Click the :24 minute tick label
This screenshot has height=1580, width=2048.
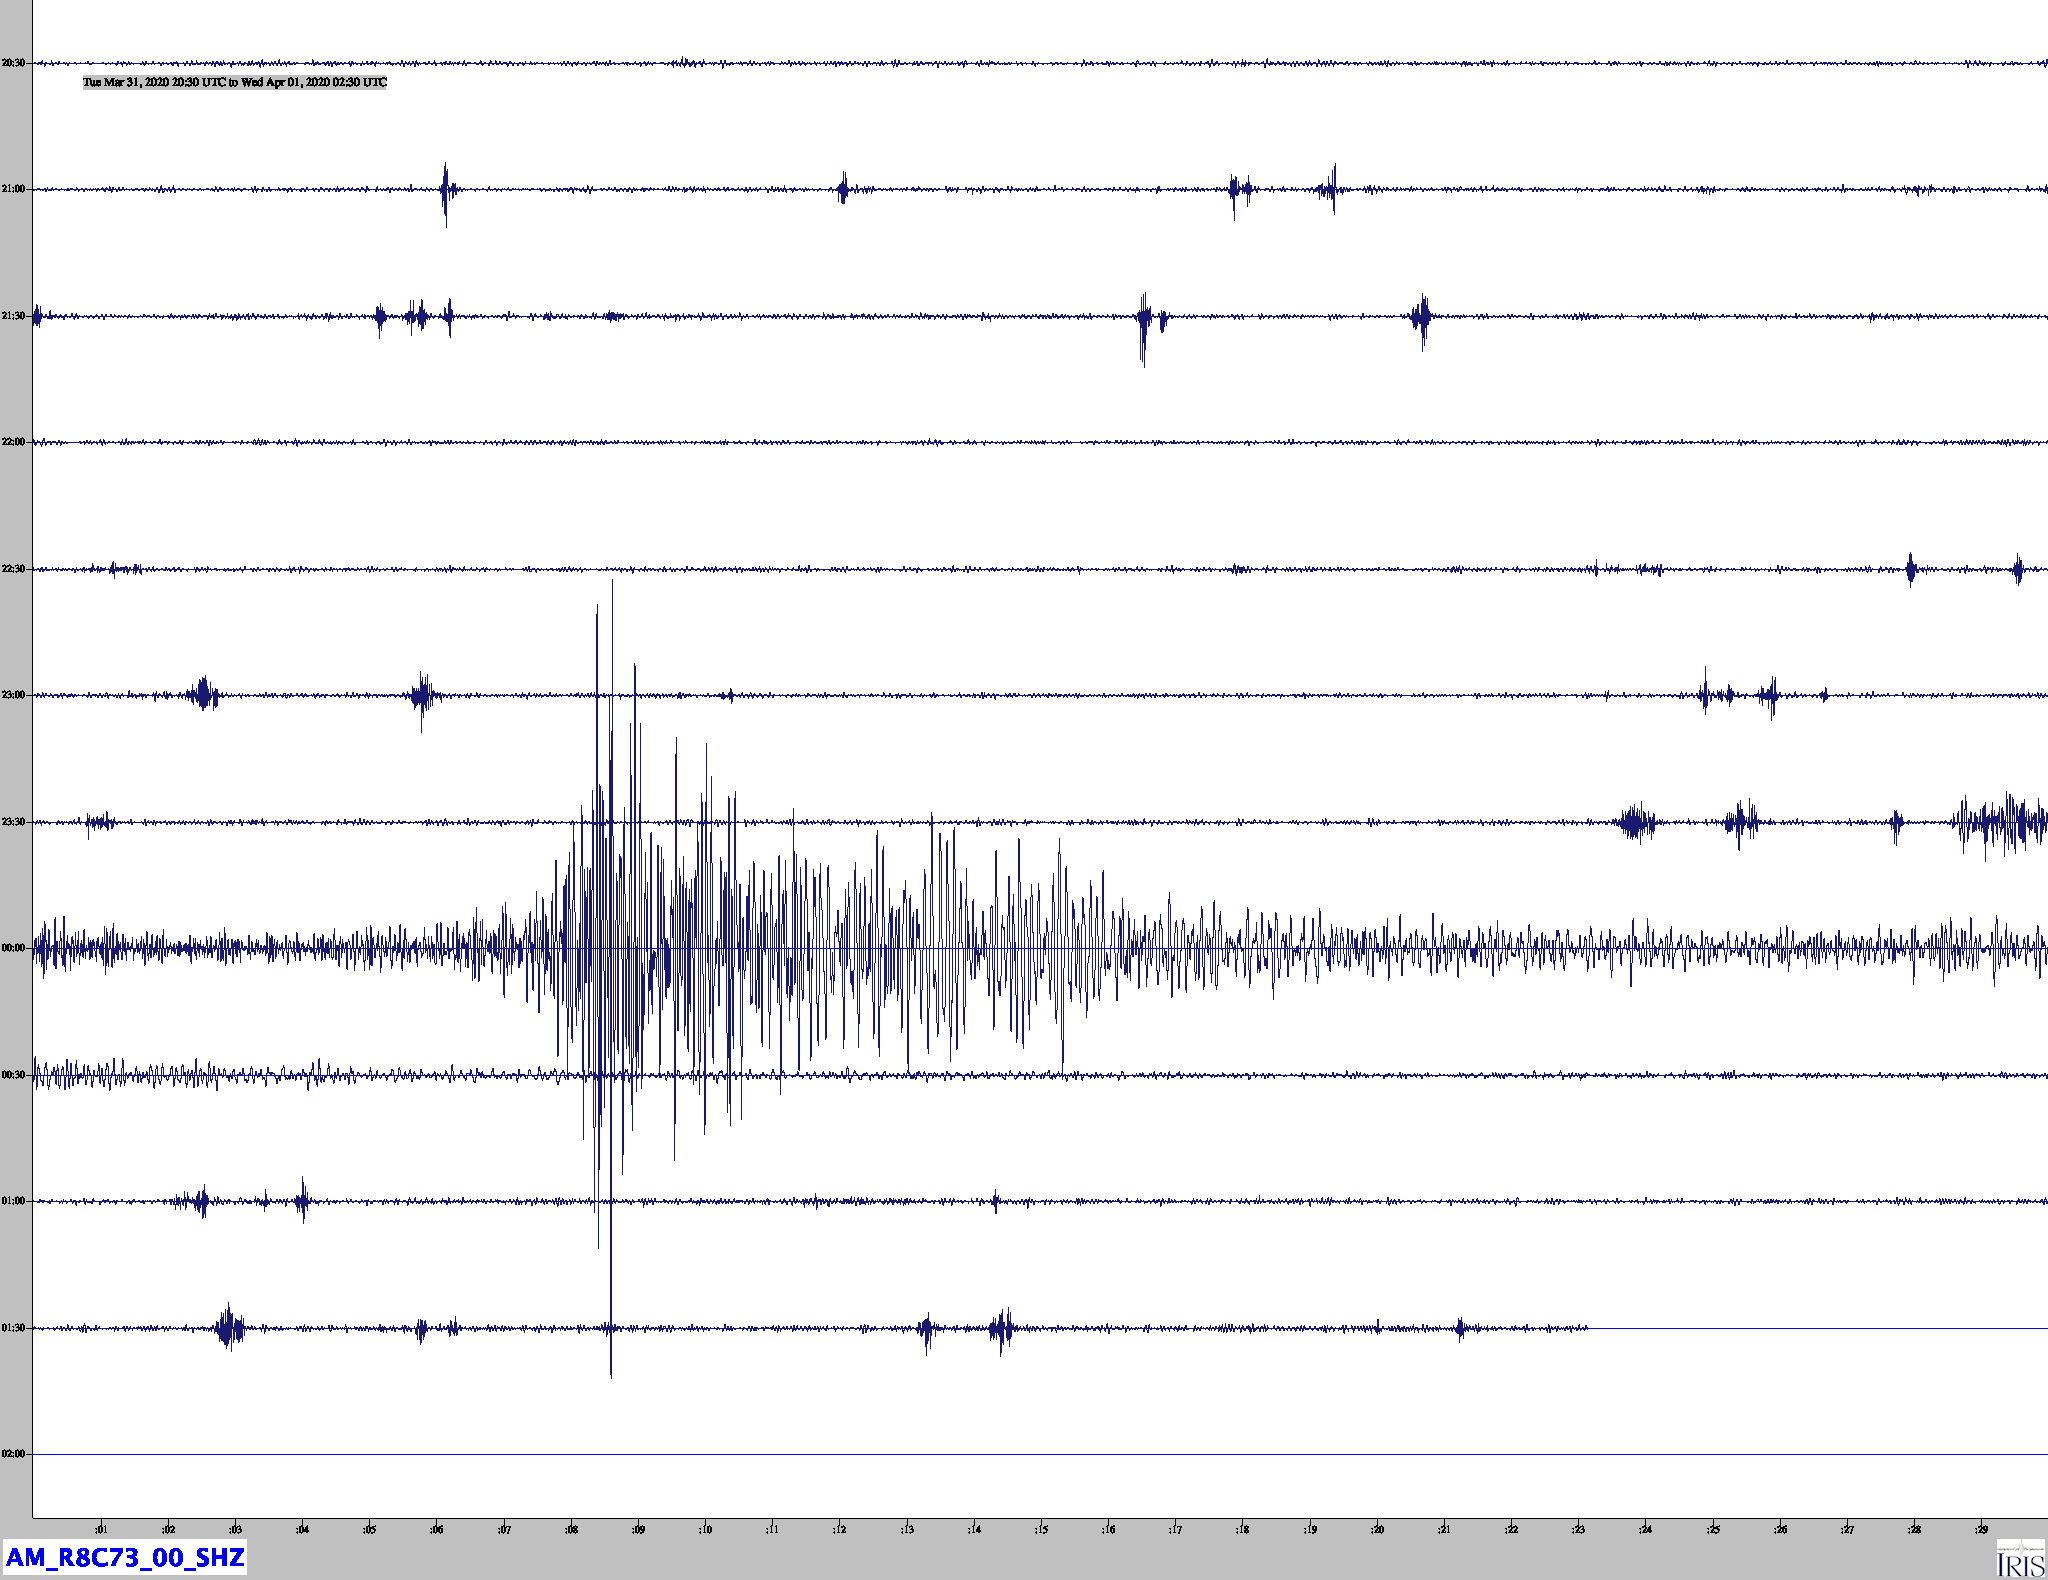pyautogui.click(x=1645, y=1529)
